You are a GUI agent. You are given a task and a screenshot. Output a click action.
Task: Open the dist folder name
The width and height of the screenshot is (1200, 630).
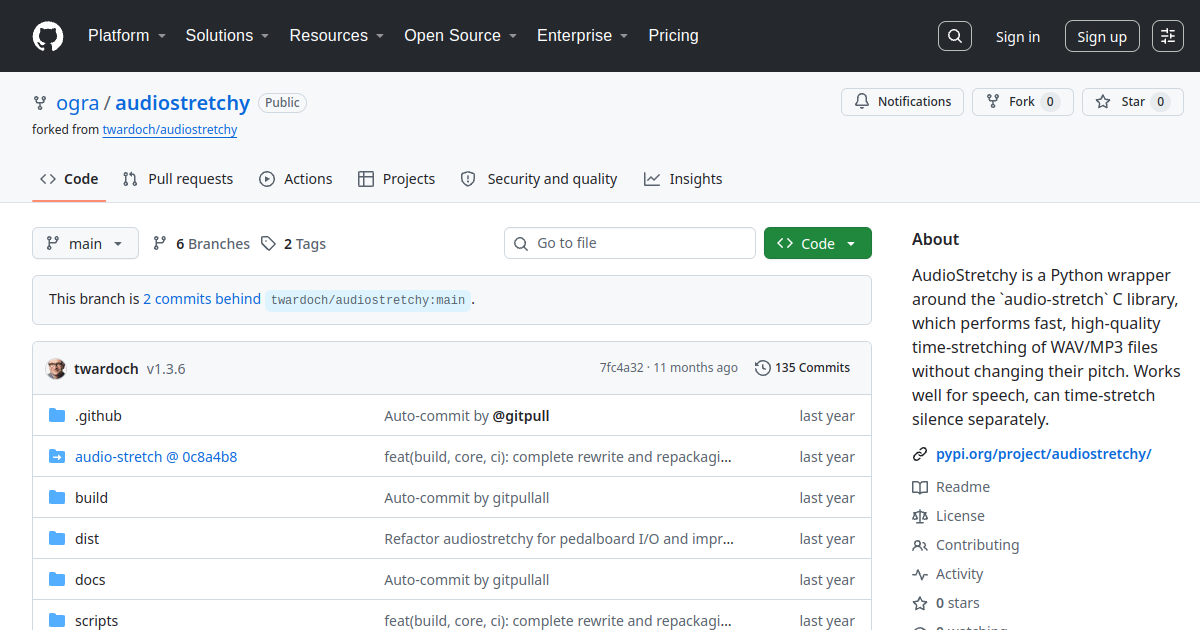[x=87, y=539]
